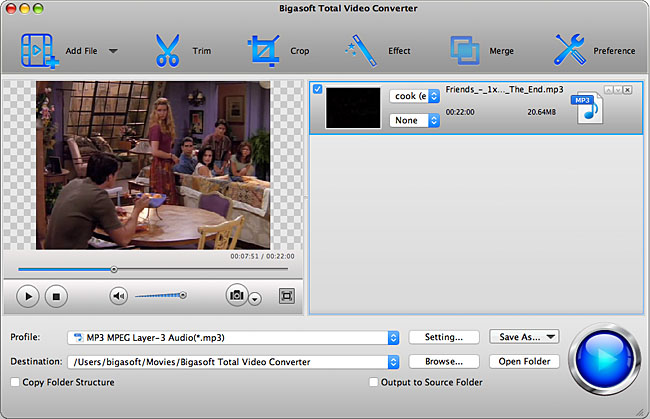The image size is (650, 419).
Task: Click the Merge label
Action: [x=501, y=51]
